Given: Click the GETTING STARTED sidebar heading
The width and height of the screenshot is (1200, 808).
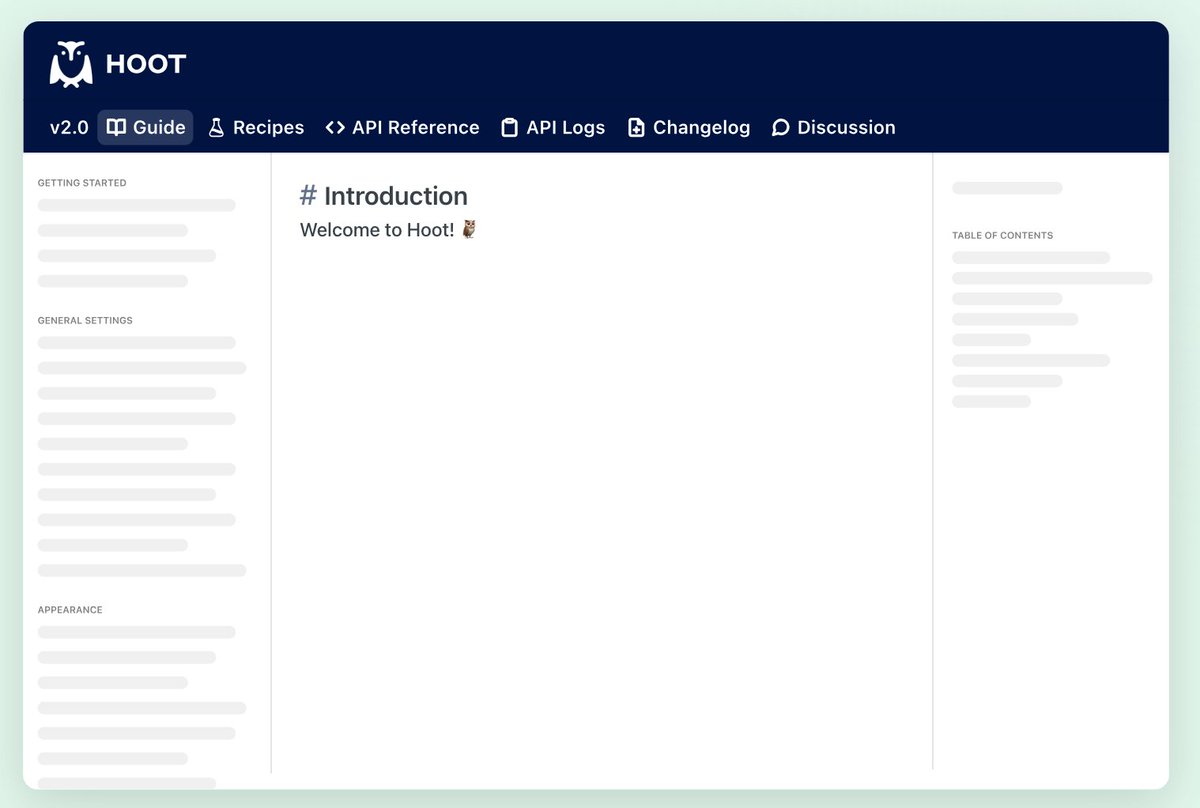Looking at the screenshot, I should (x=82, y=183).
